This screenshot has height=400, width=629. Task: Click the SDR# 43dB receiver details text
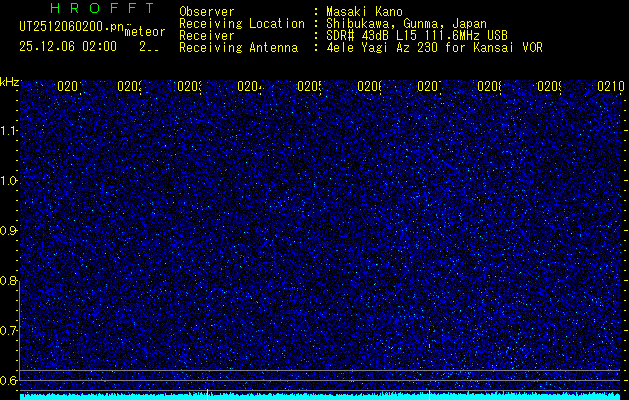point(417,36)
